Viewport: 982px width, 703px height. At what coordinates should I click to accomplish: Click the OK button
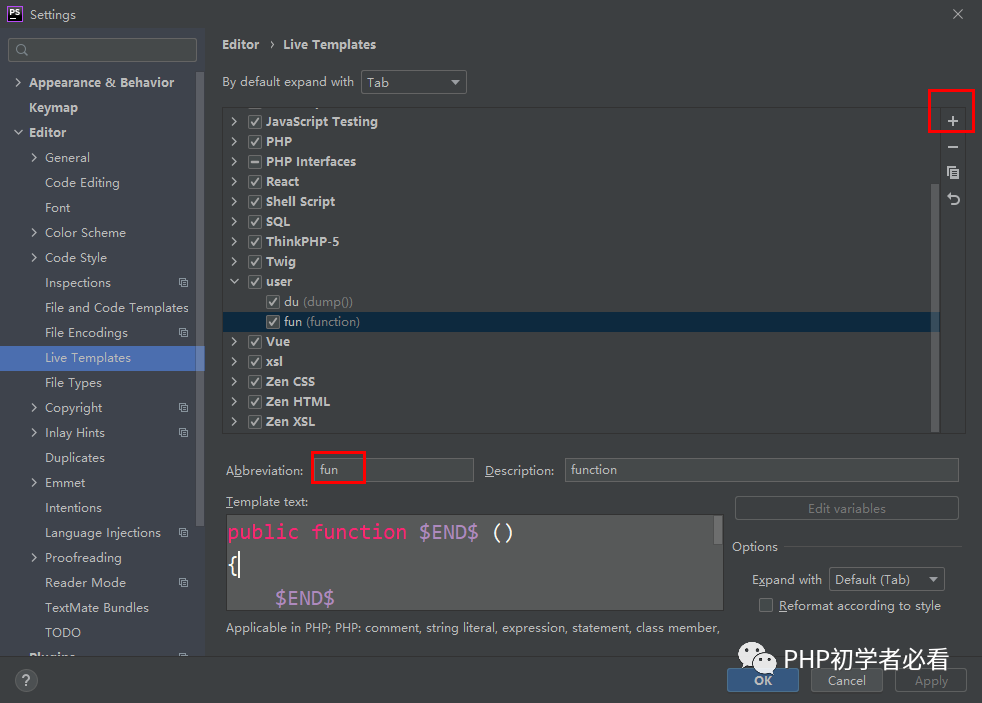(x=763, y=680)
